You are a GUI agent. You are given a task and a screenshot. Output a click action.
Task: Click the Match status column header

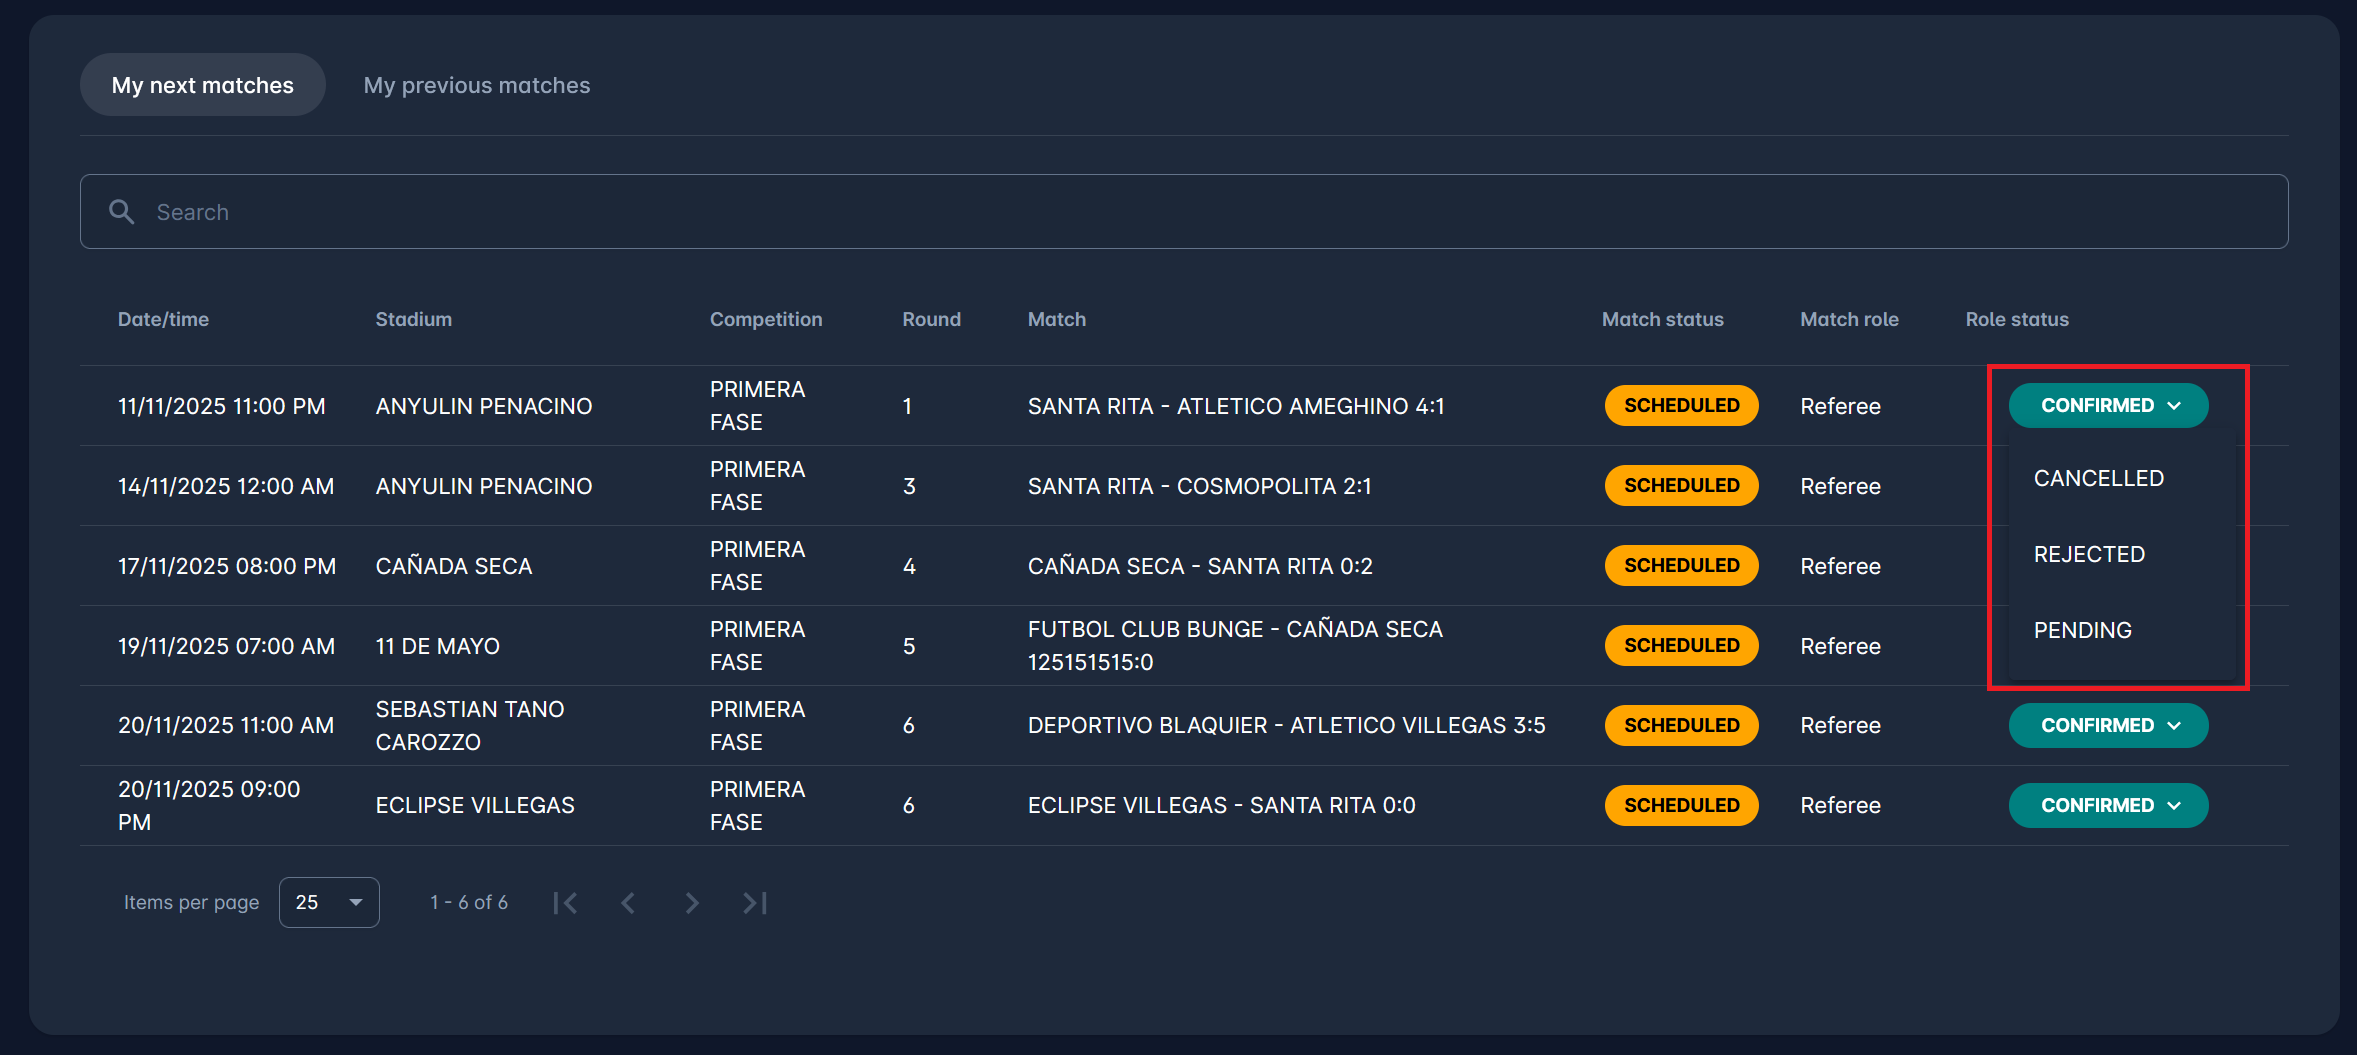[1662, 320]
